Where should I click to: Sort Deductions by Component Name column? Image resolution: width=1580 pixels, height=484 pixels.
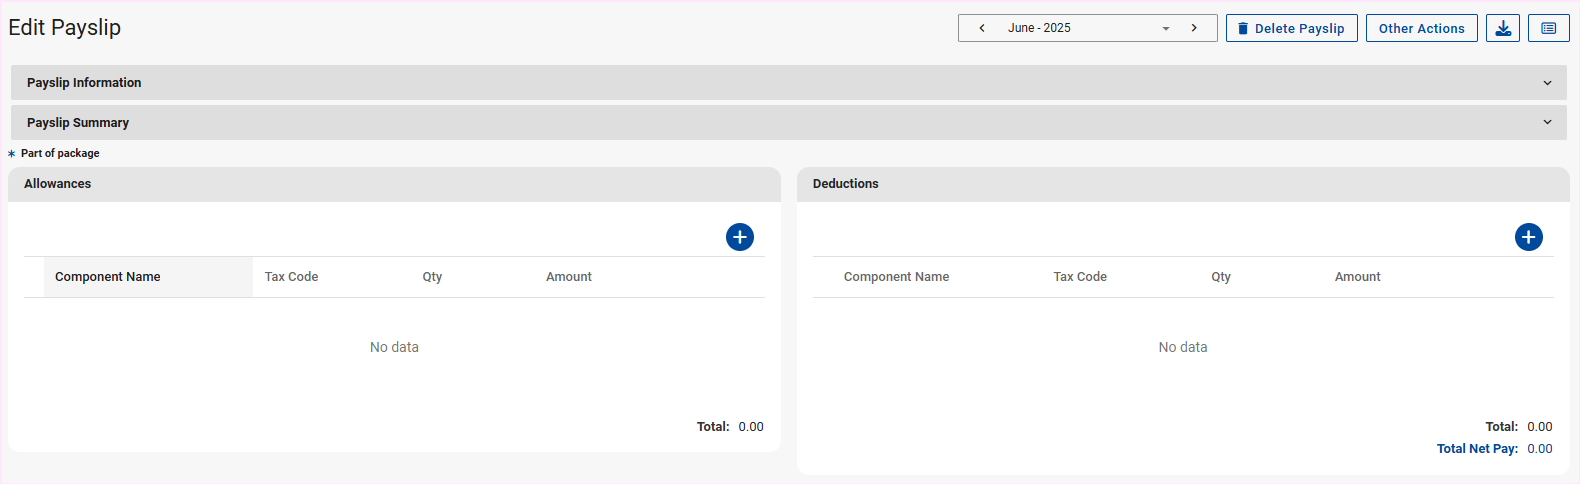click(x=896, y=277)
